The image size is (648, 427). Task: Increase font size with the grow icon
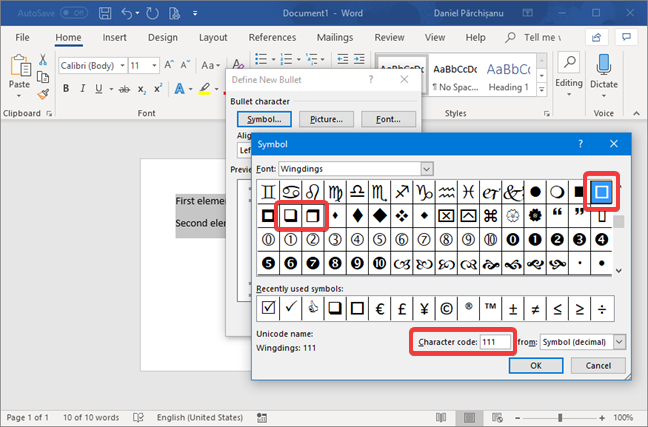[x=169, y=65]
